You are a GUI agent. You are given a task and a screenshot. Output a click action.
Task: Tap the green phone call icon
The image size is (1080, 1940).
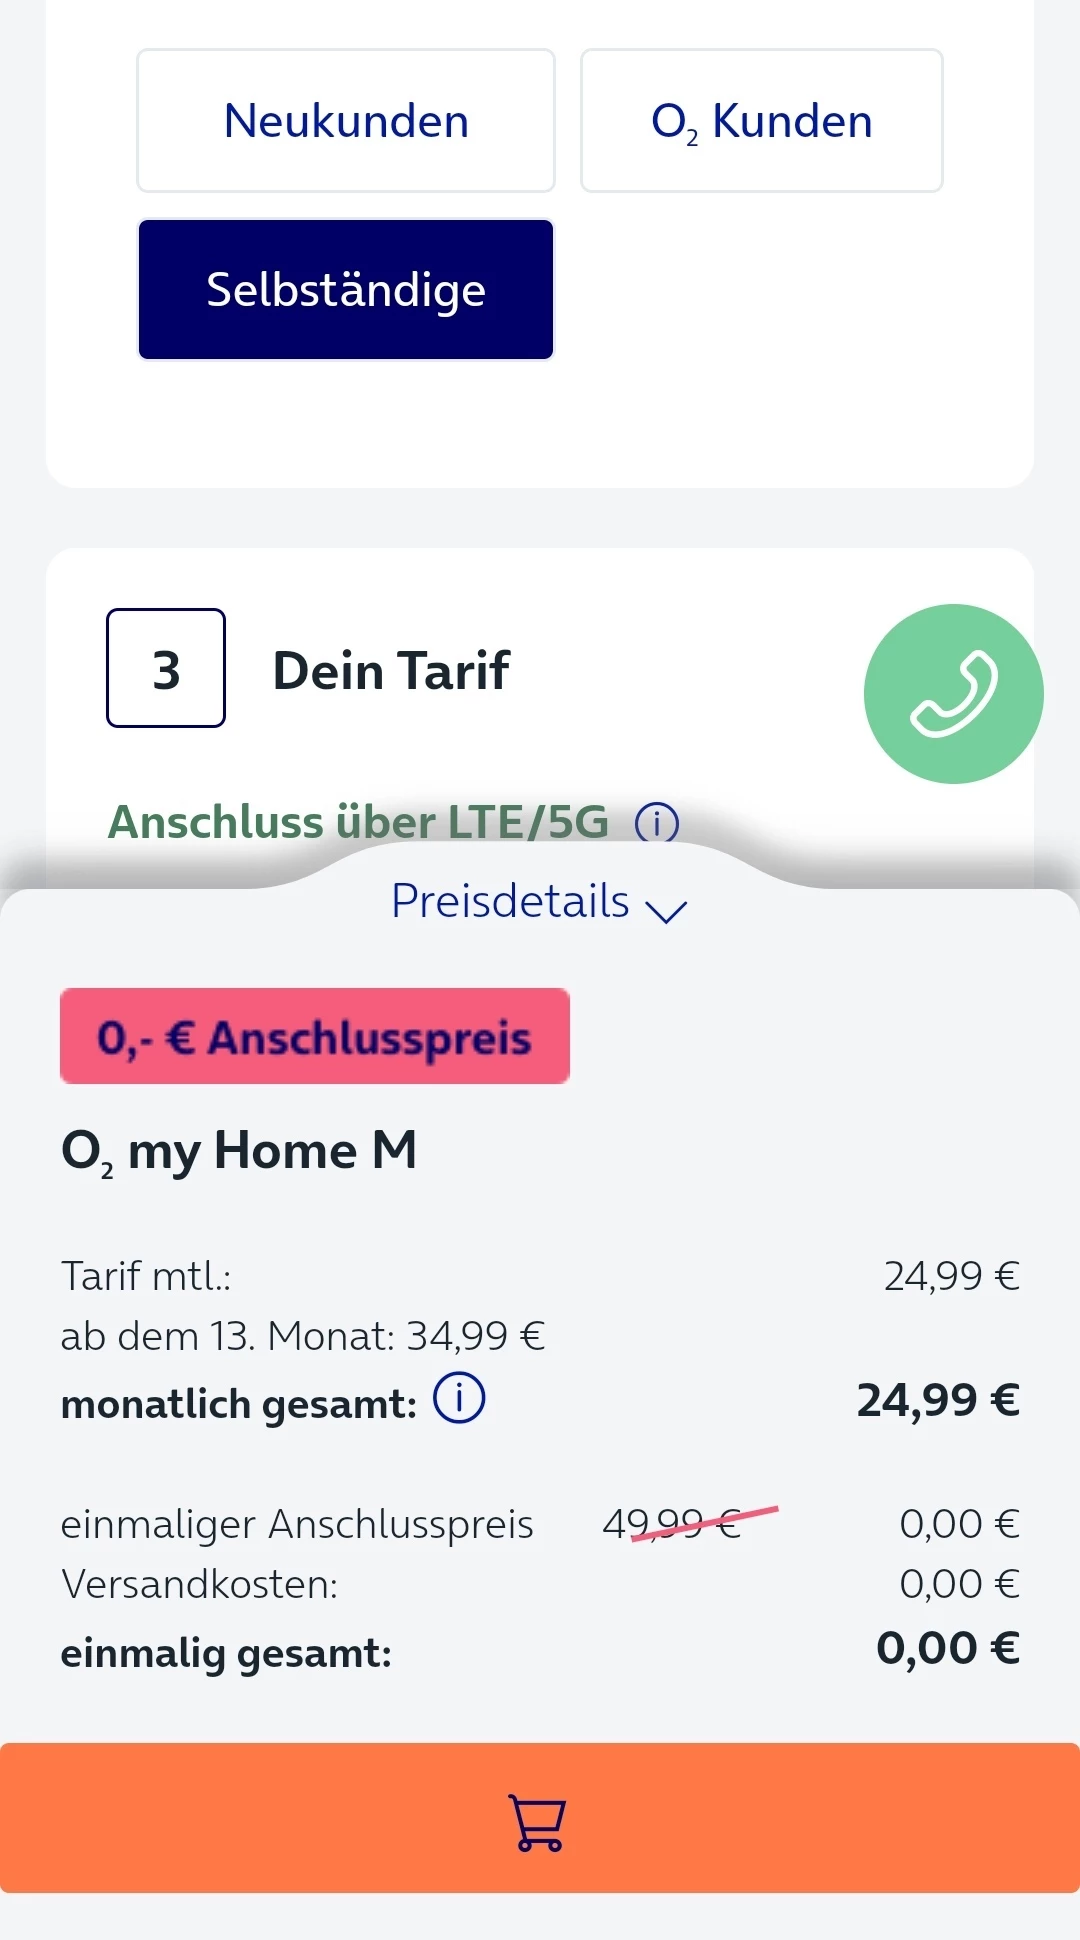[953, 694]
